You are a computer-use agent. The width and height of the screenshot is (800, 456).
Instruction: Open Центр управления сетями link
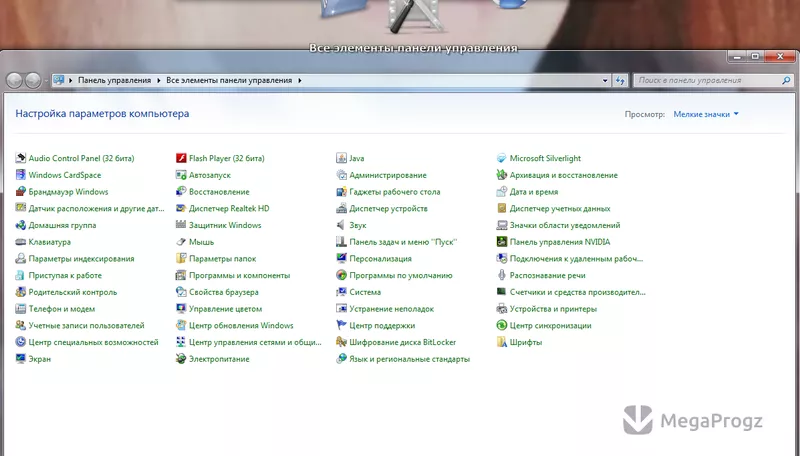[x=255, y=342]
